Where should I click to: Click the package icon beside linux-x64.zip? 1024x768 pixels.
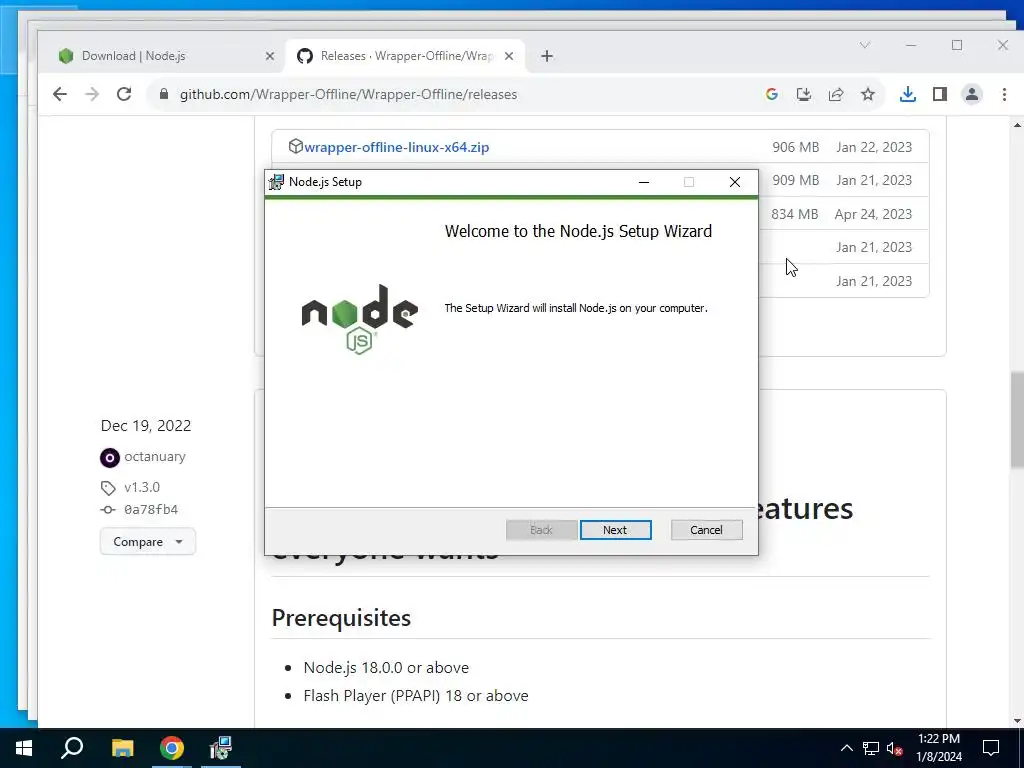point(295,146)
